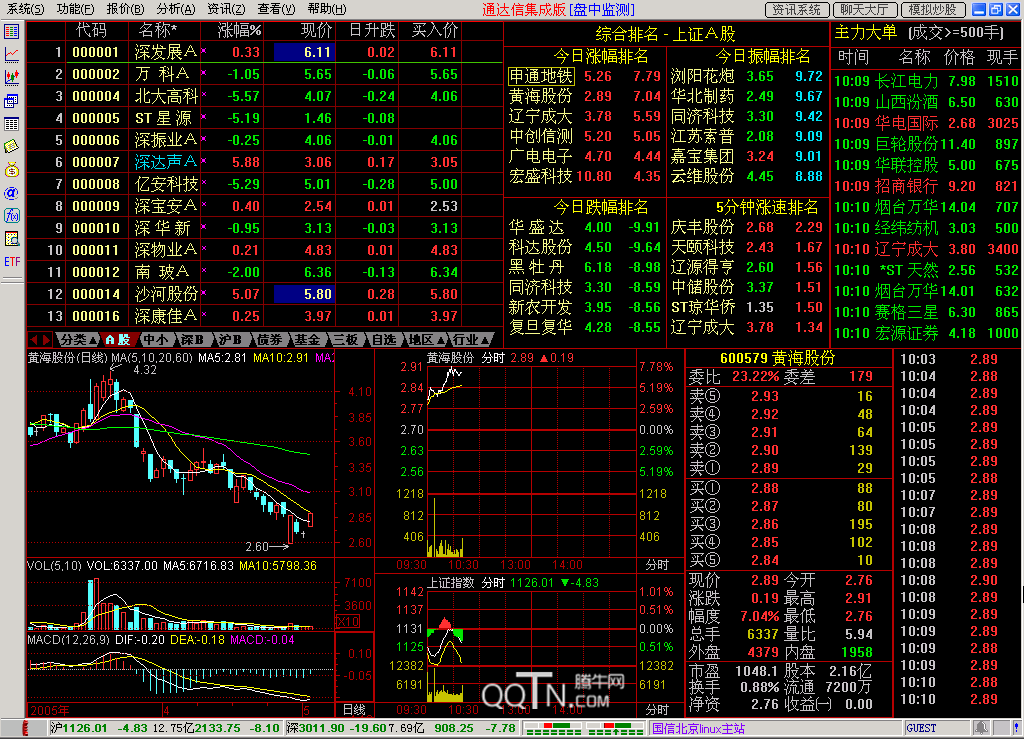Click the multi-window layout sidebar icon
This screenshot has width=1024, height=739.
coord(12,101)
